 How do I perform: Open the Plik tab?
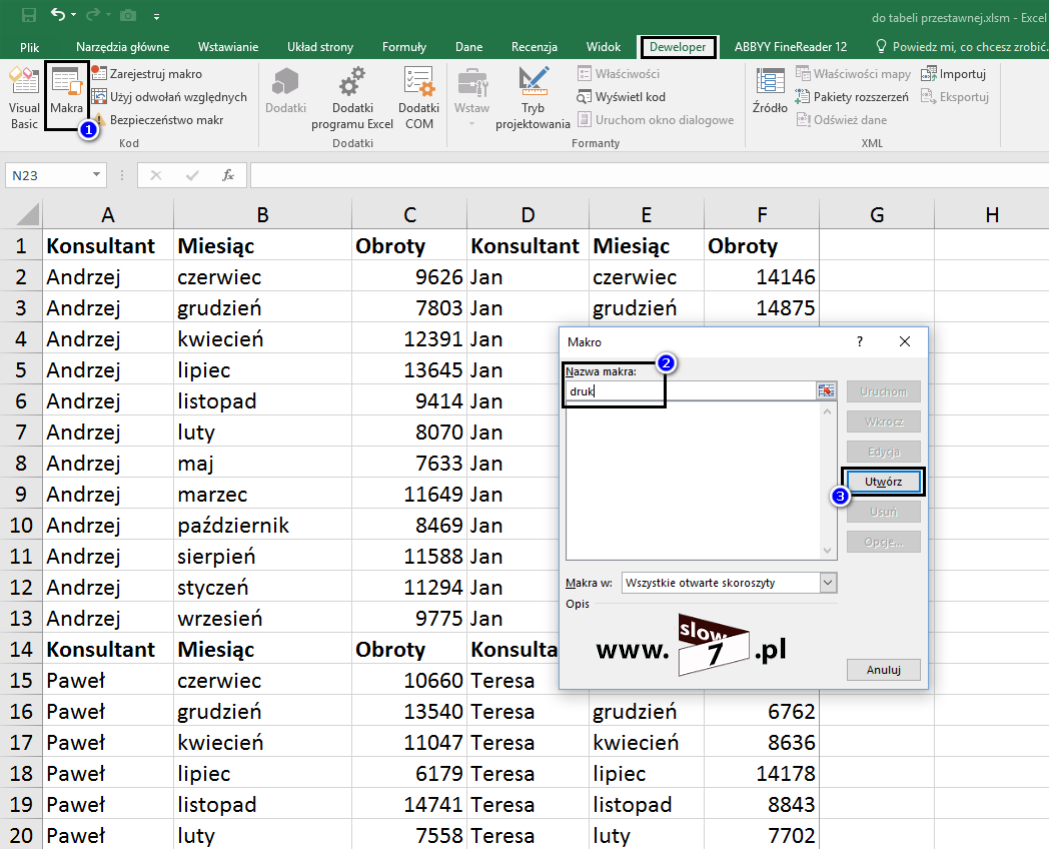29,47
